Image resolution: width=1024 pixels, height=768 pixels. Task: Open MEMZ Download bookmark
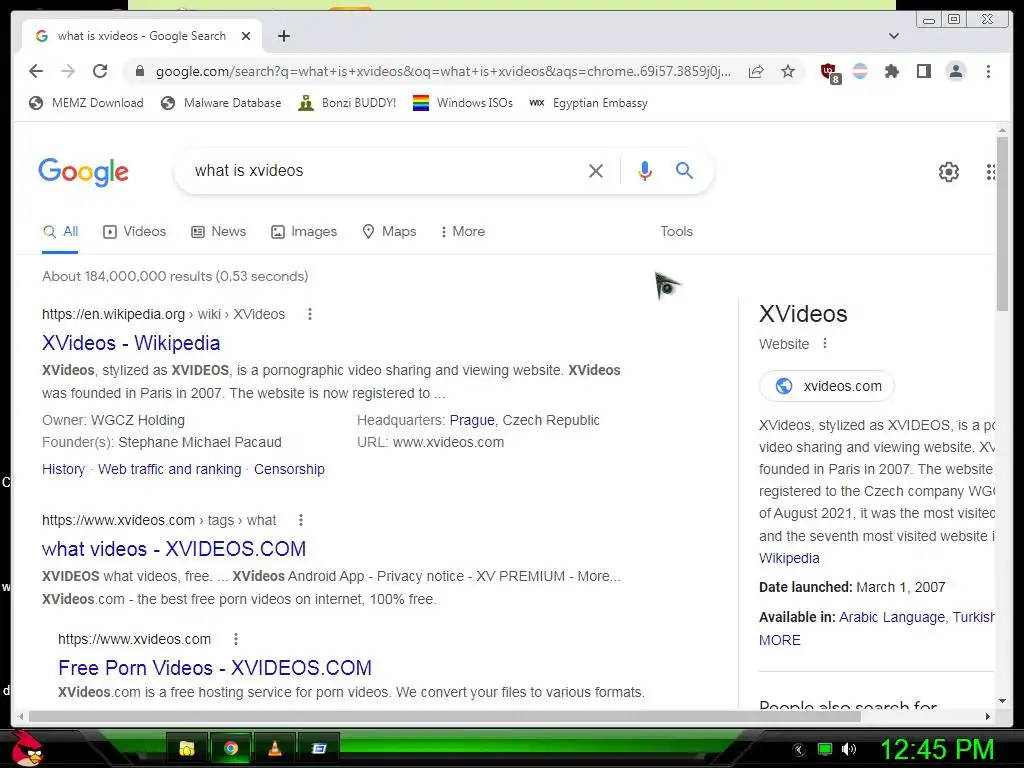pyautogui.click(x=86, y=103)
